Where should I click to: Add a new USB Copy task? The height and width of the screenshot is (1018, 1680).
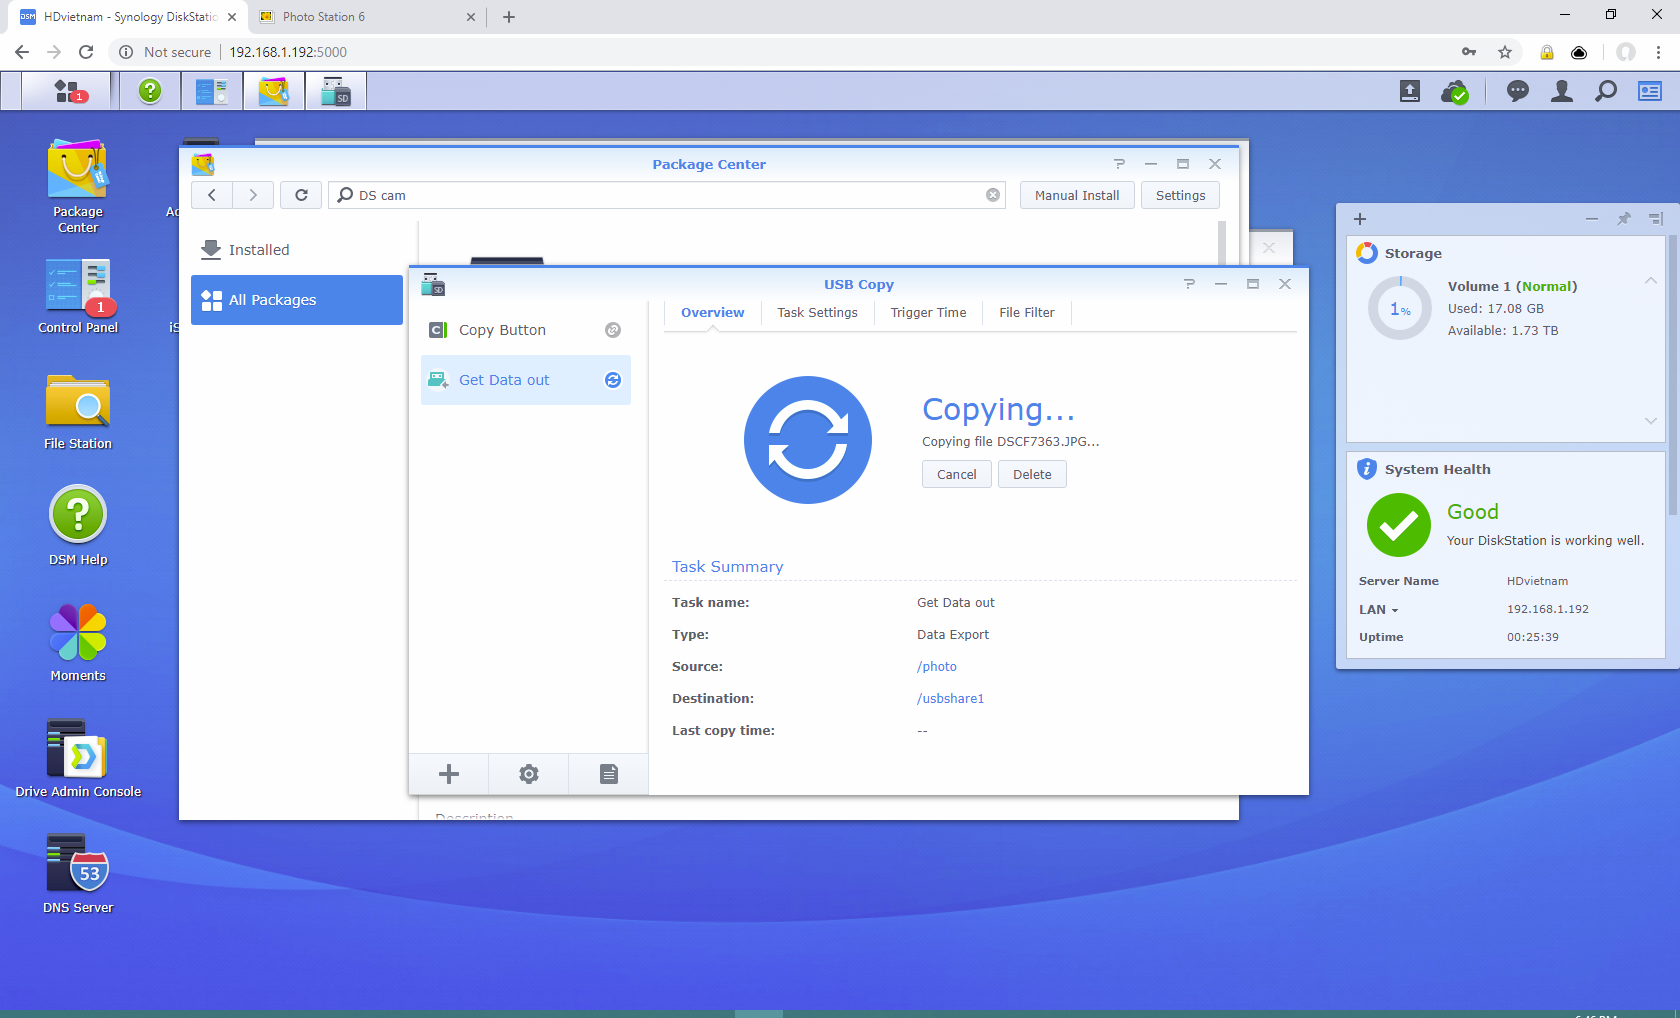[449, 774]
